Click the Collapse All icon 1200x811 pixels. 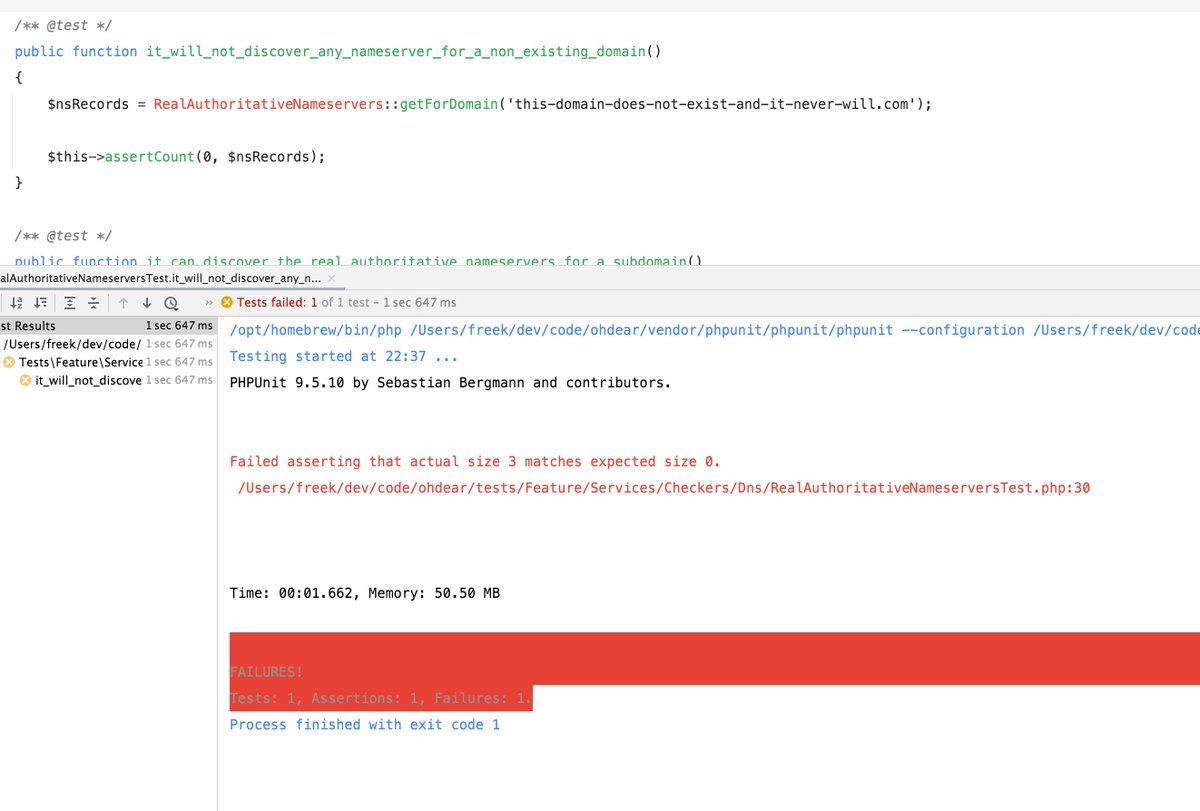(93, 302)
